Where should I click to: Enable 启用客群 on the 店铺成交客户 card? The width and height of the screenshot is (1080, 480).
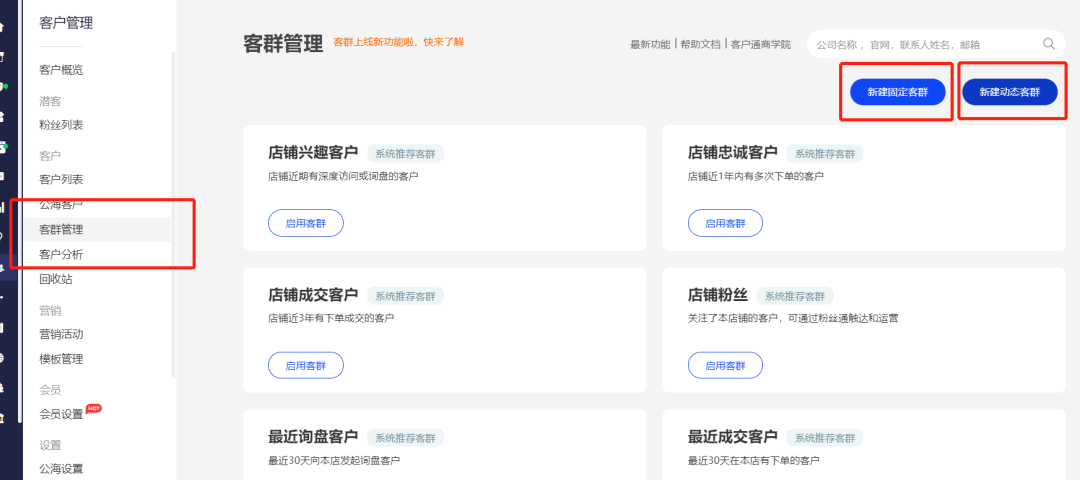(305, 366)
